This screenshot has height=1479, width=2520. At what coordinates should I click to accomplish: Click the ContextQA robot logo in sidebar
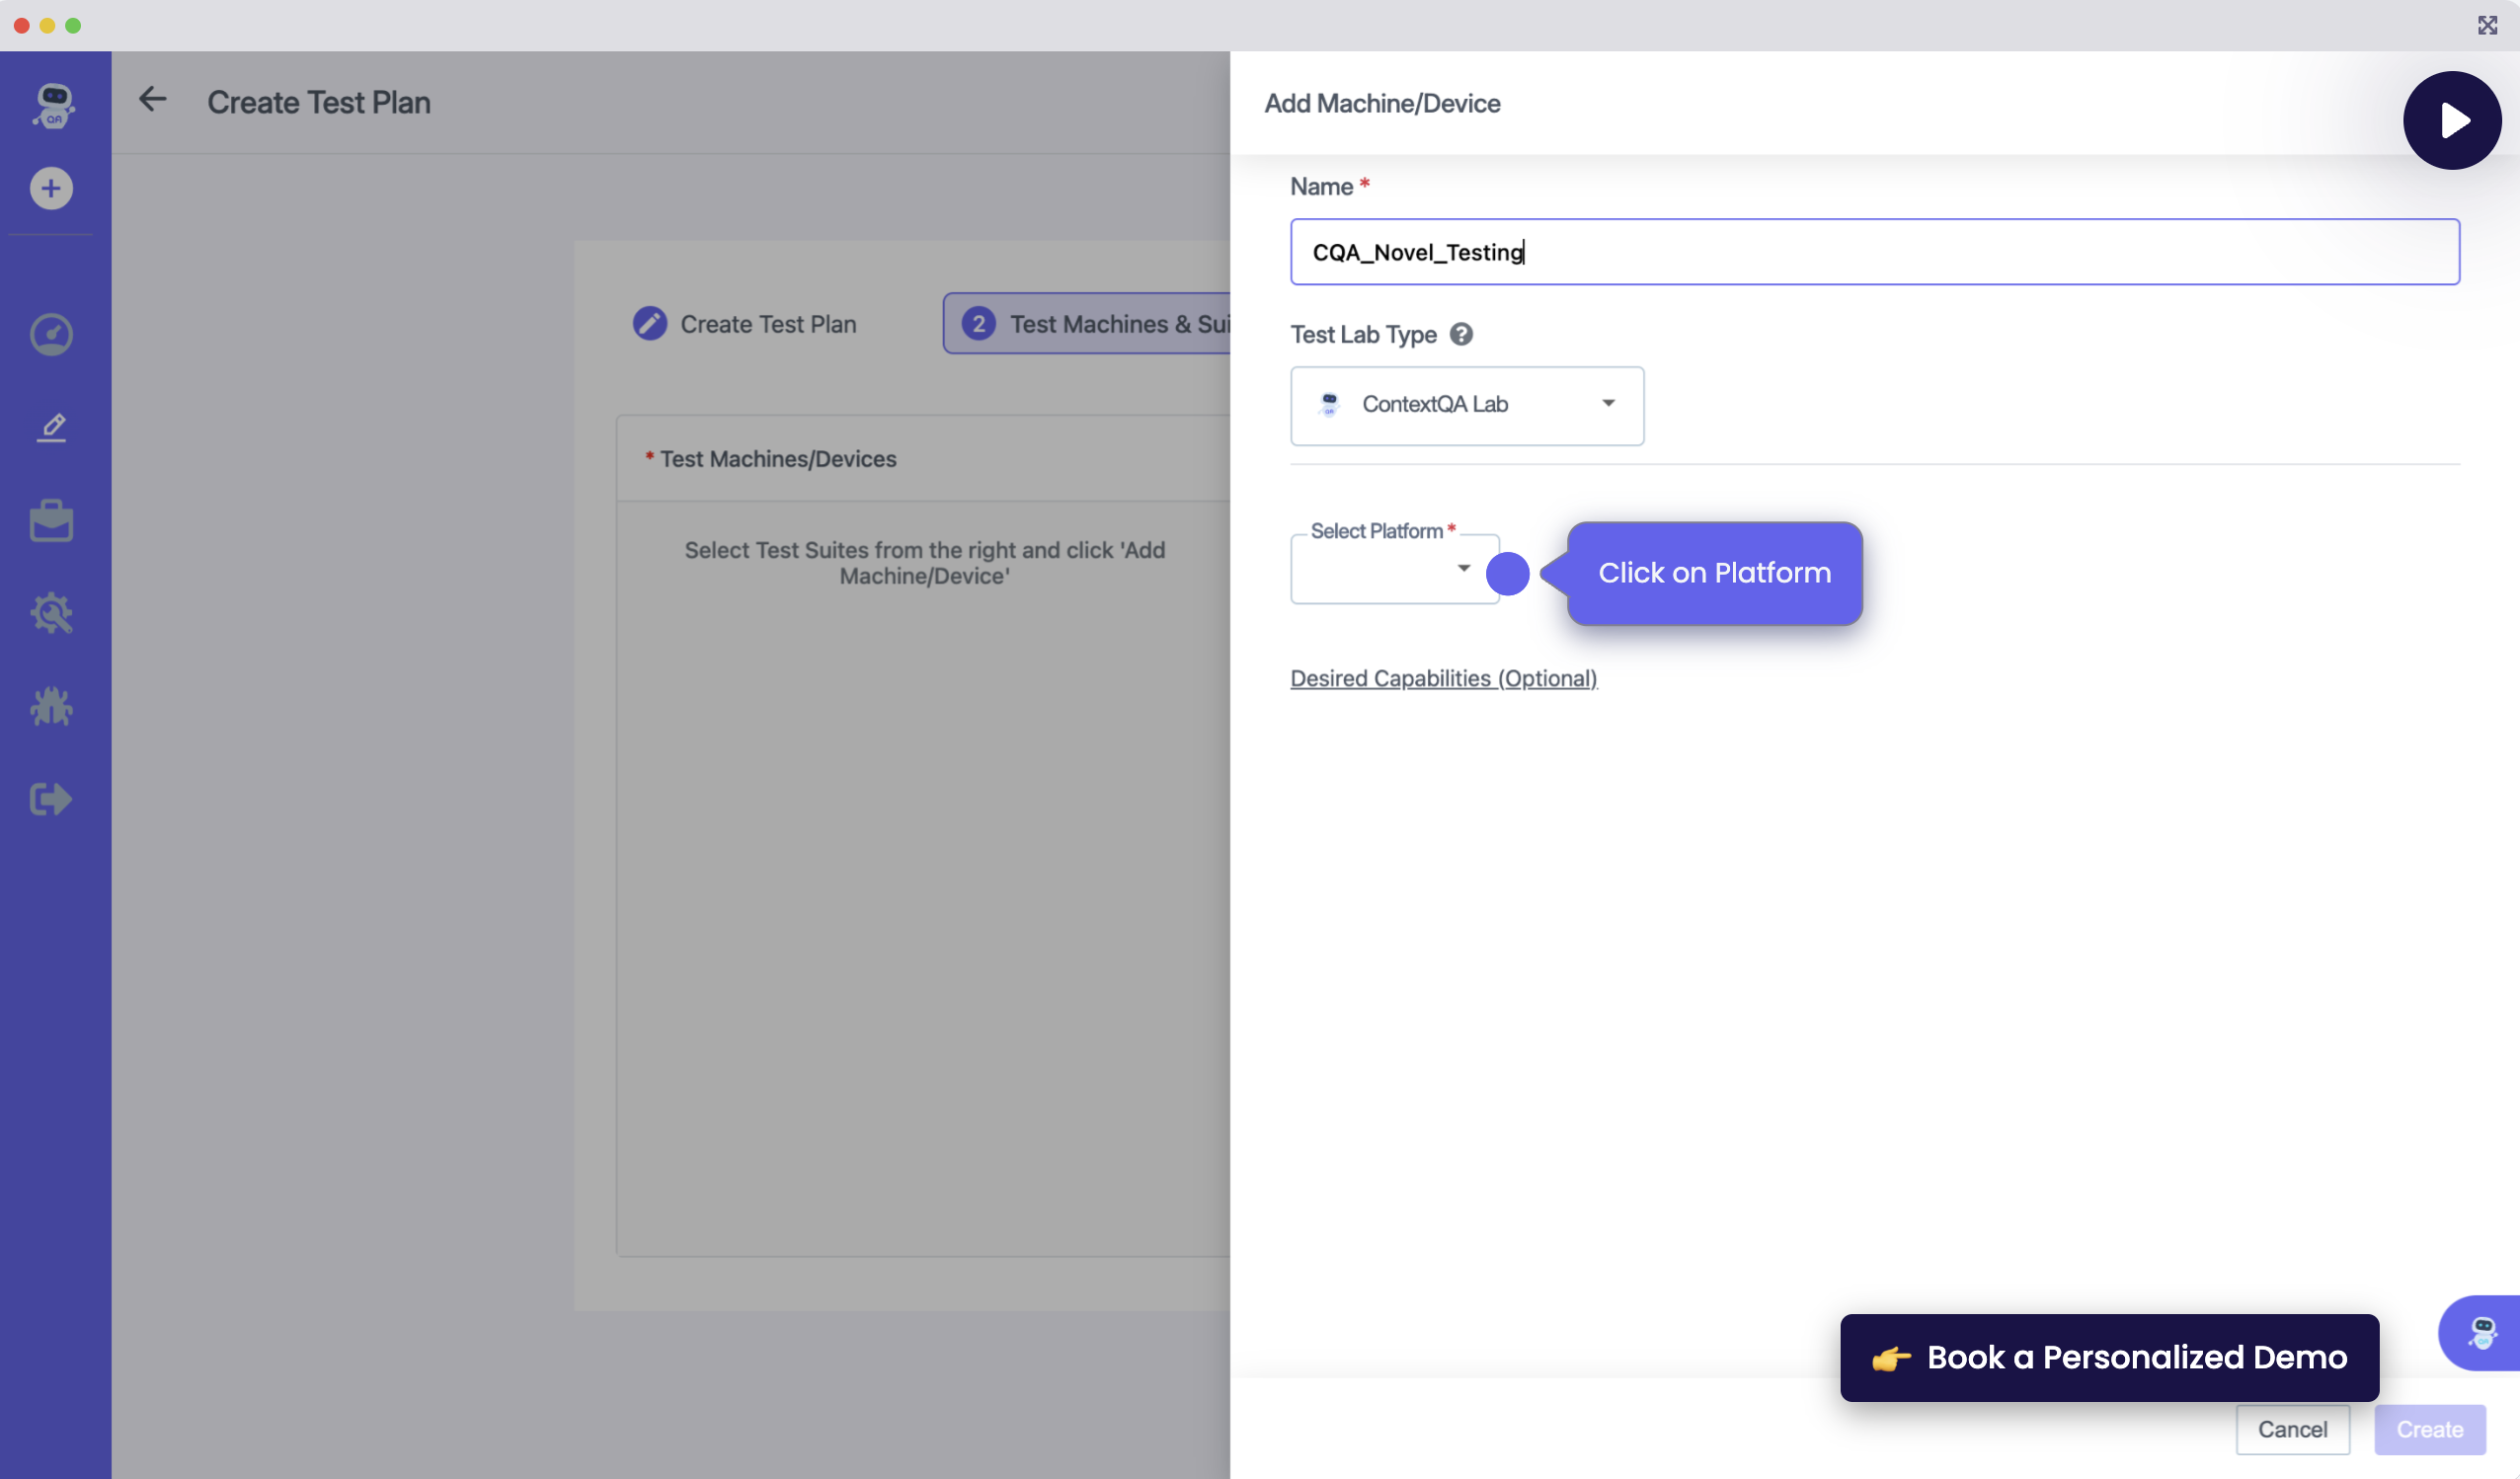53,104
